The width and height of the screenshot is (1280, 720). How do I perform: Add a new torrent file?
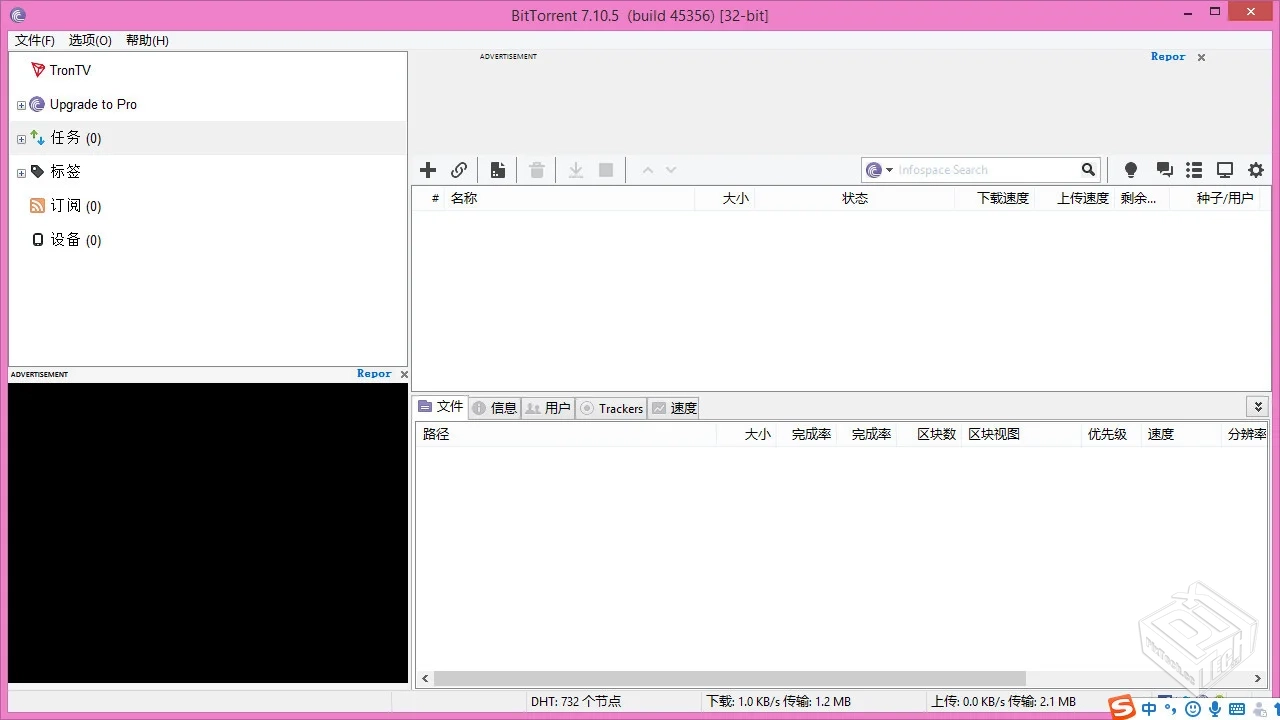point(428,170)
